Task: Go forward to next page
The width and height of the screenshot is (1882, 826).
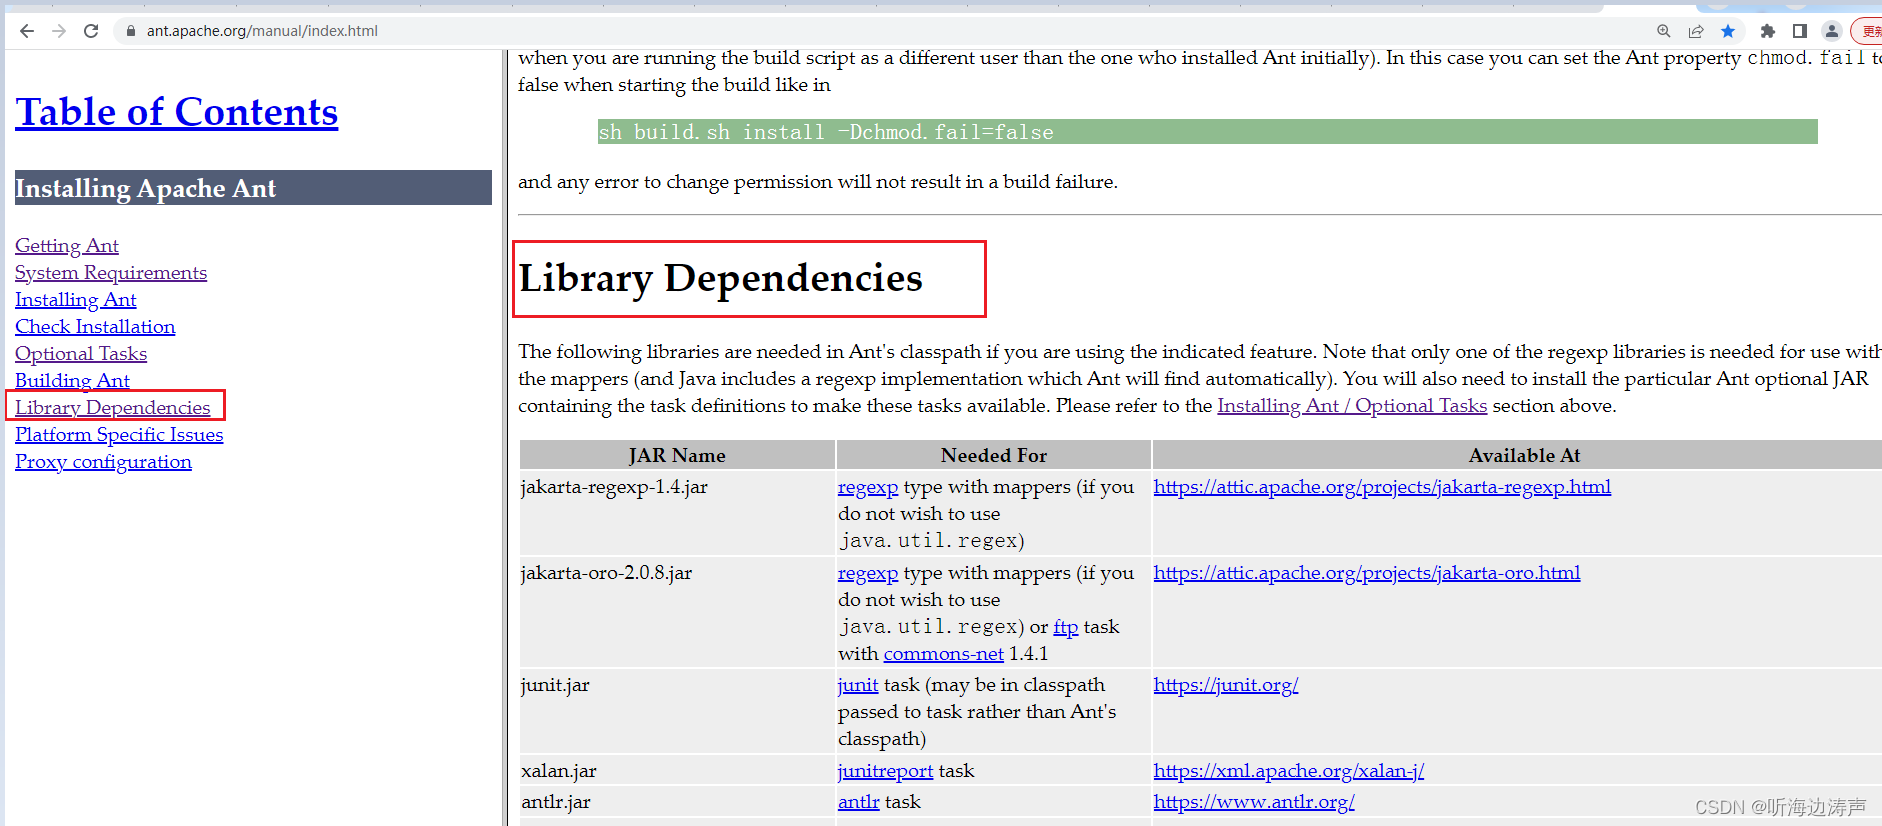Action: 59,31
